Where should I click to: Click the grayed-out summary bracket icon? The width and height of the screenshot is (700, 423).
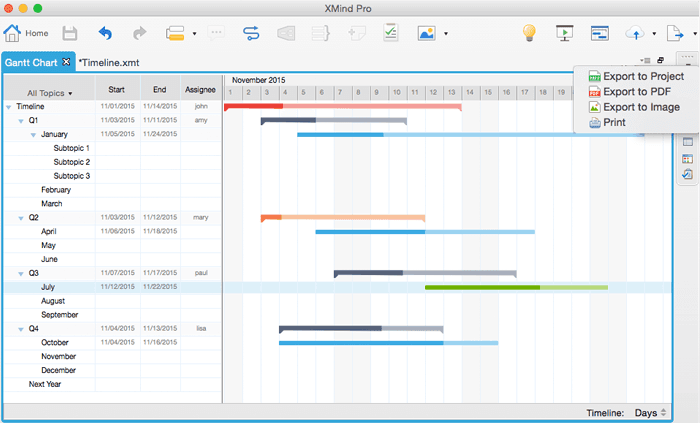click(x=321, y=33)
